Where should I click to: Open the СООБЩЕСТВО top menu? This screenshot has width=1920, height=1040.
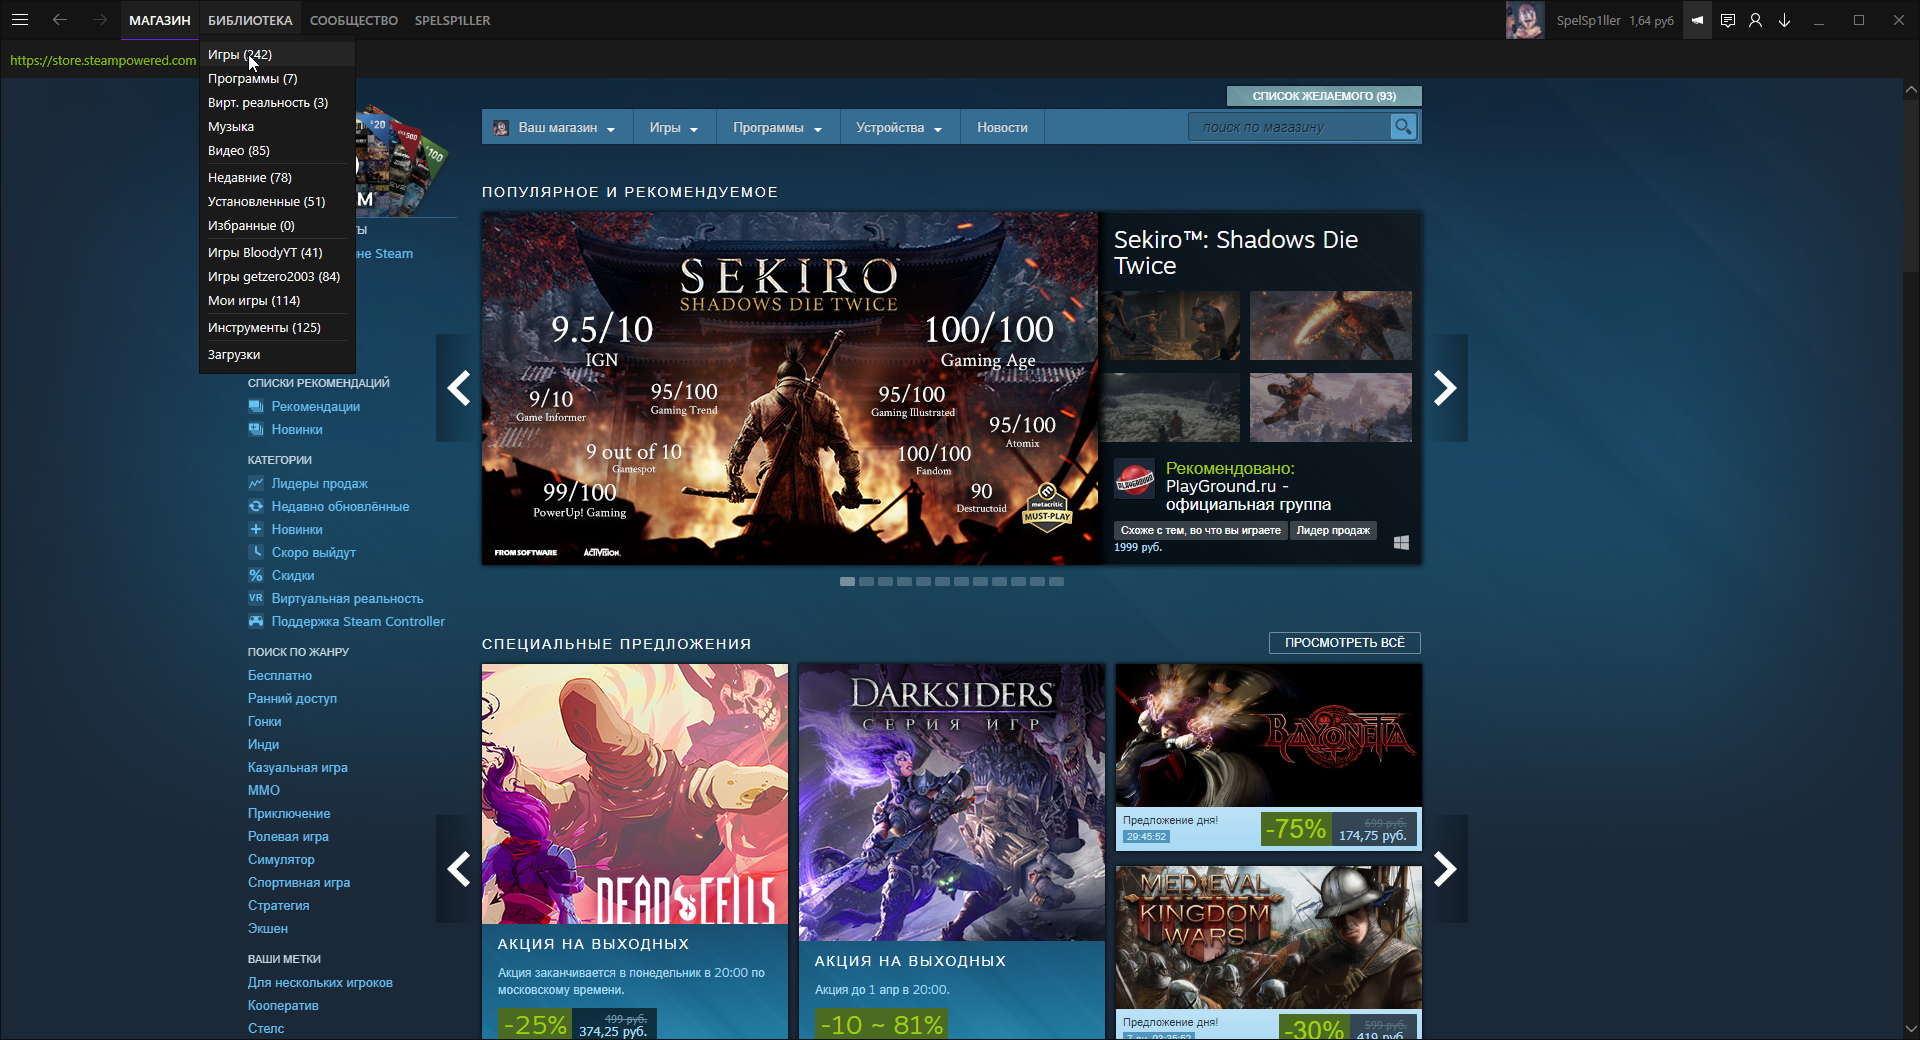[x=354, y=20]
